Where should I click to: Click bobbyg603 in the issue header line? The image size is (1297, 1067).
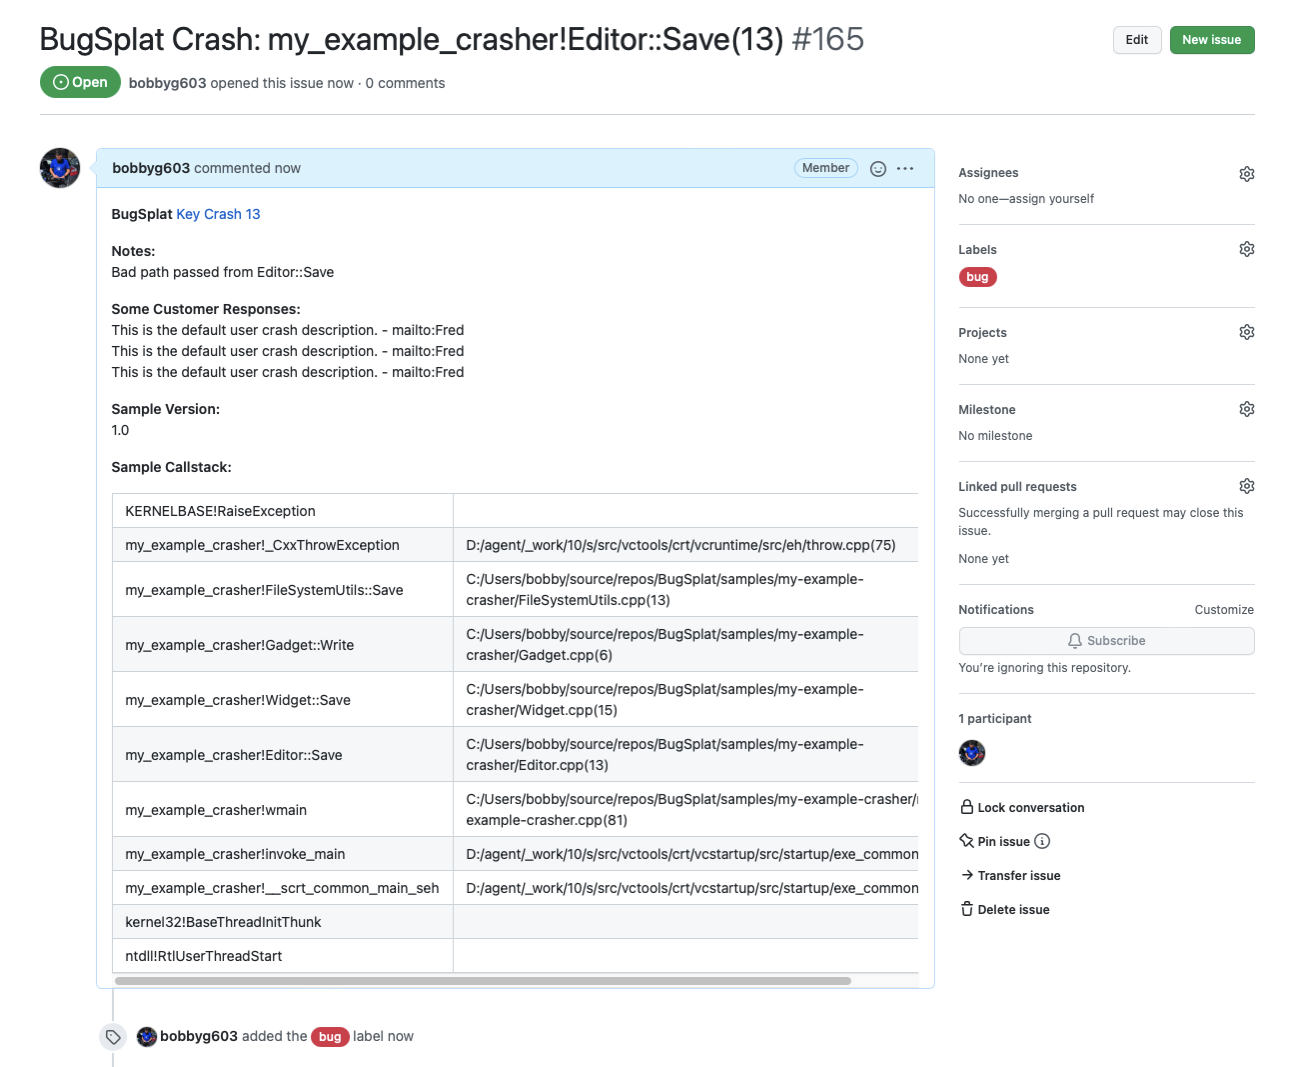click(167, 83)
